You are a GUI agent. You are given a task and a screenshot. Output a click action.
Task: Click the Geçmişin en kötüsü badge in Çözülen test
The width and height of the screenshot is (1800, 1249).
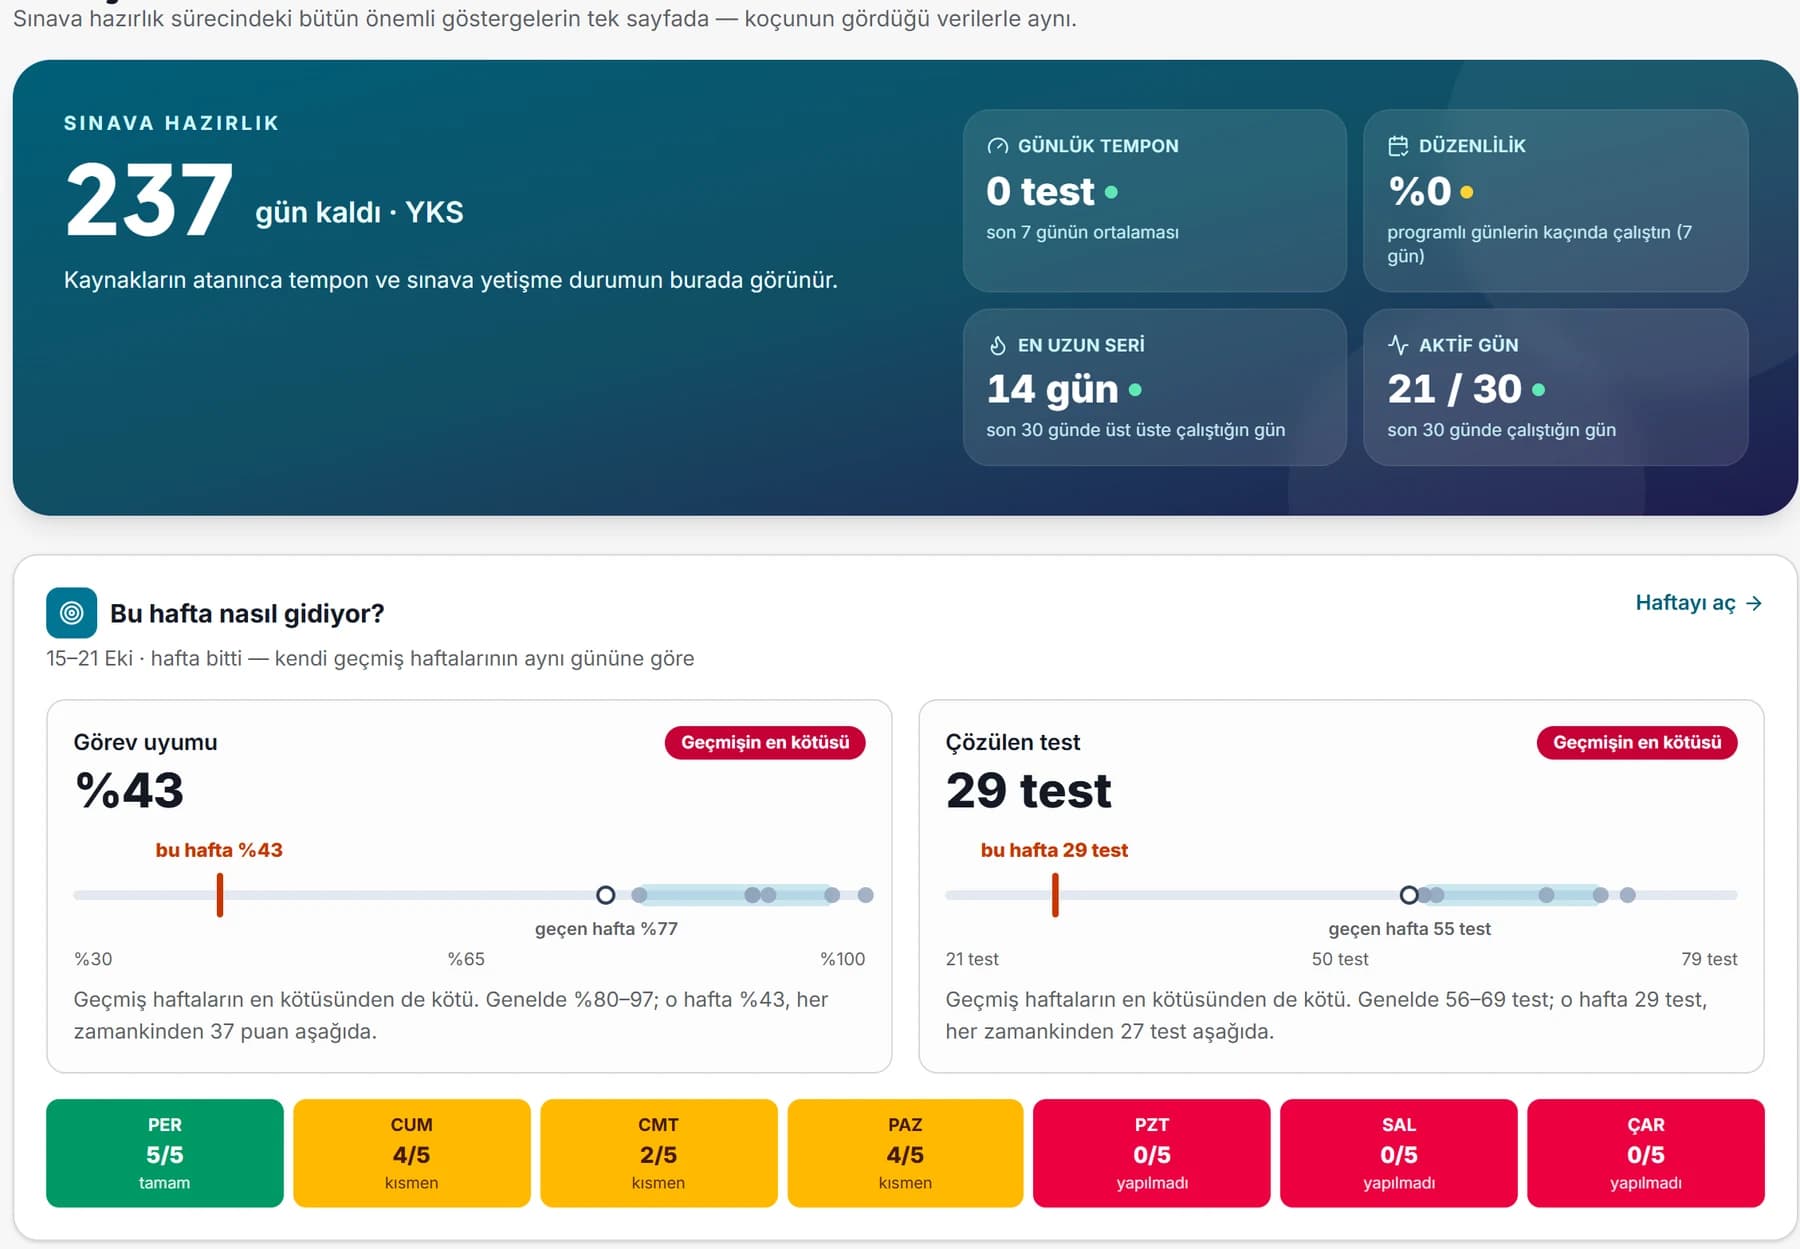[x=1637, y=742]
